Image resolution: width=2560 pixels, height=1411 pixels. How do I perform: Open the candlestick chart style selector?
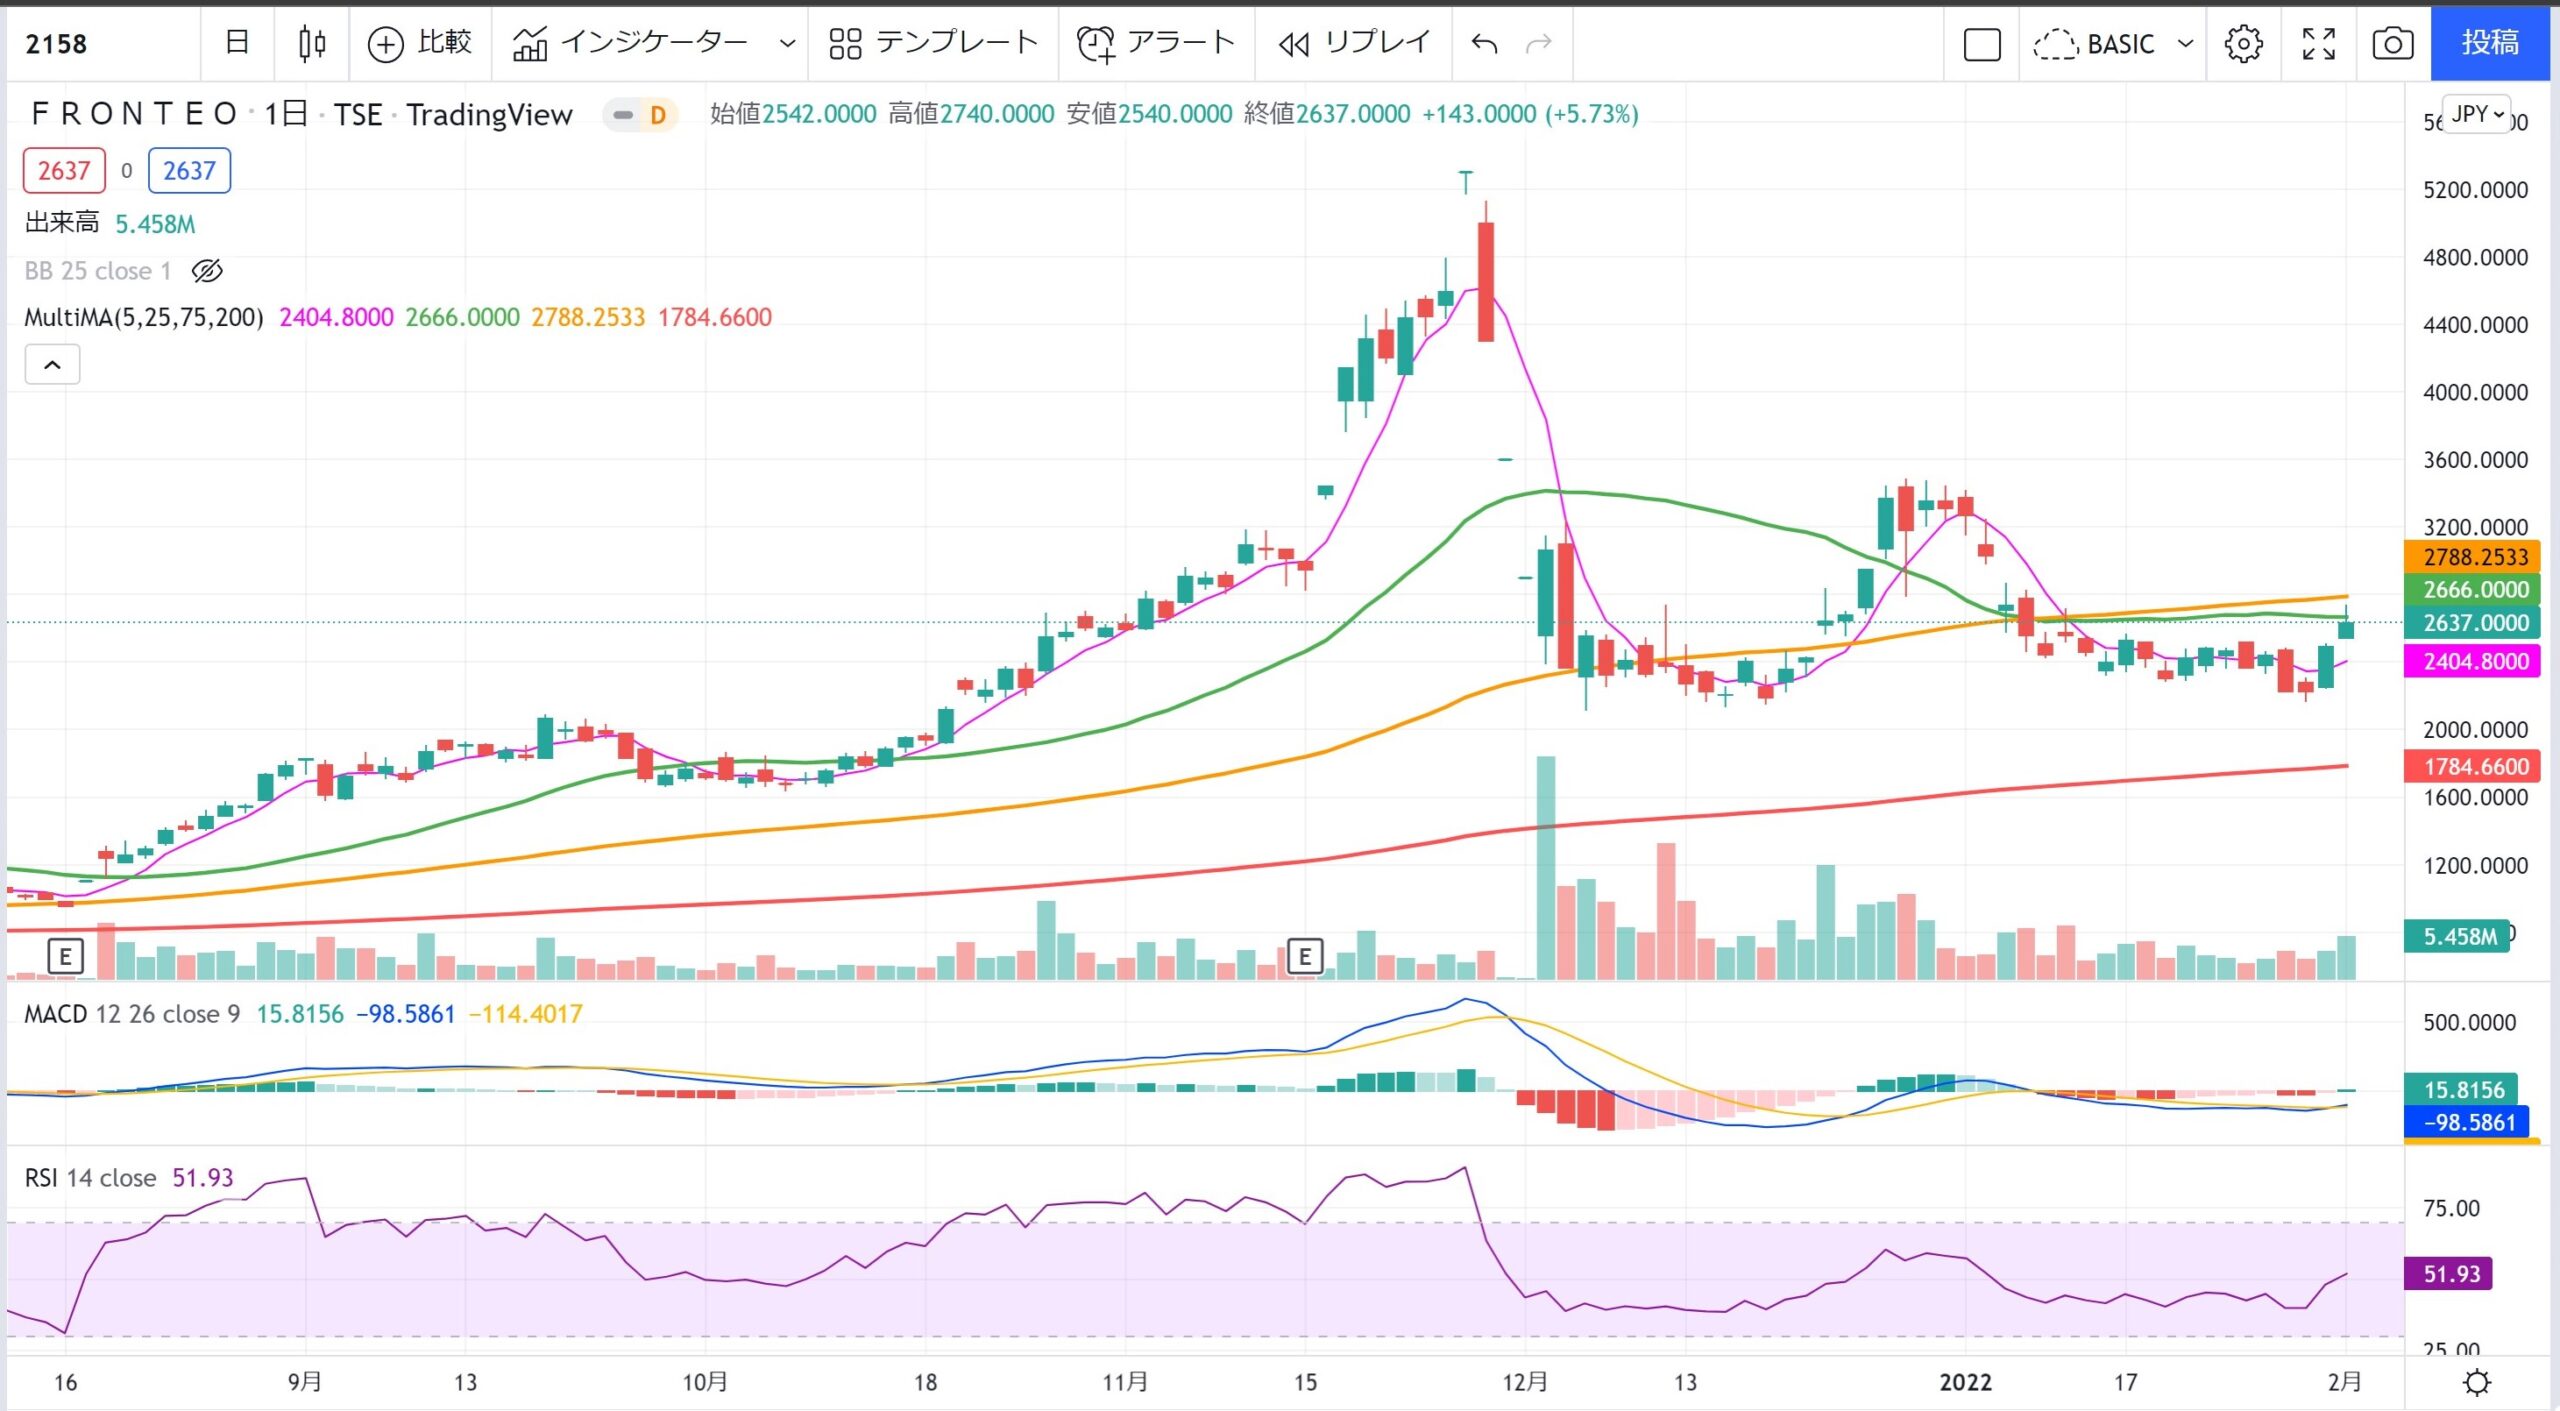(x=312, y=43)
